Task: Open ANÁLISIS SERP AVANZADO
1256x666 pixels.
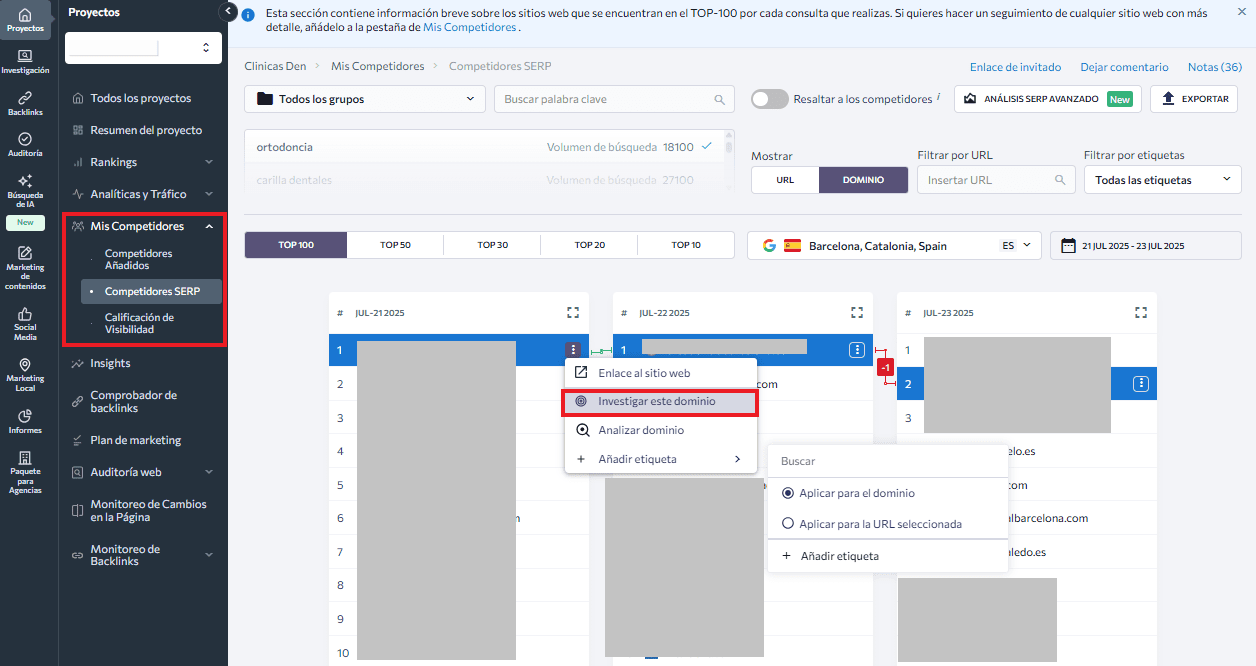Action: (1048, 99)
